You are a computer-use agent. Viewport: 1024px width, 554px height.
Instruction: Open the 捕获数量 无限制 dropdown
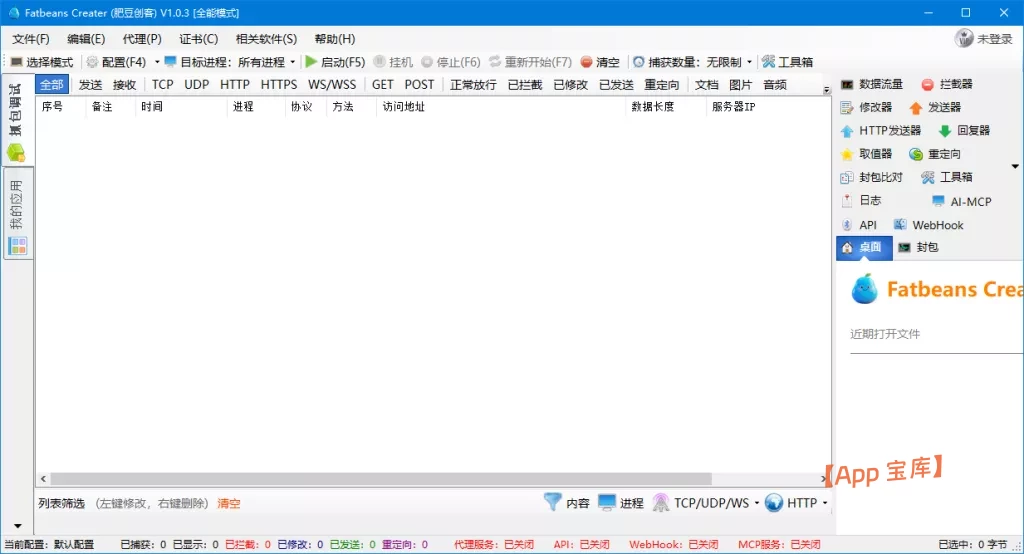point(692,62)
